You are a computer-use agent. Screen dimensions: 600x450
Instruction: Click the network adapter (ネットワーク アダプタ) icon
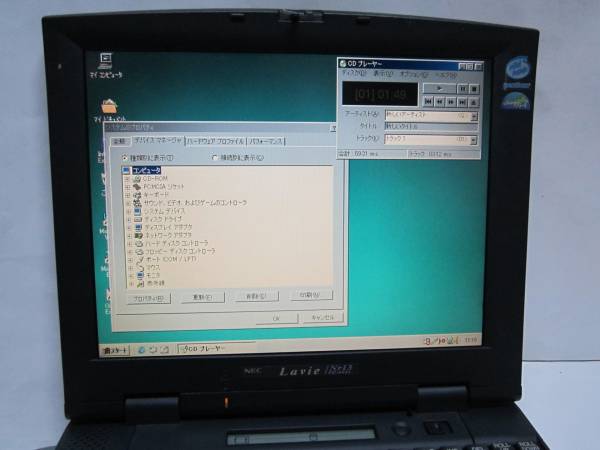click(139, 235)
